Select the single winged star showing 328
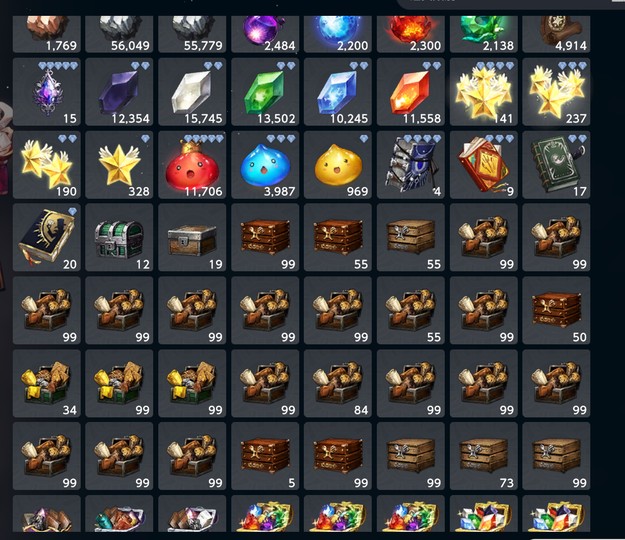This screenshot has height=540, width=625. 119,165
